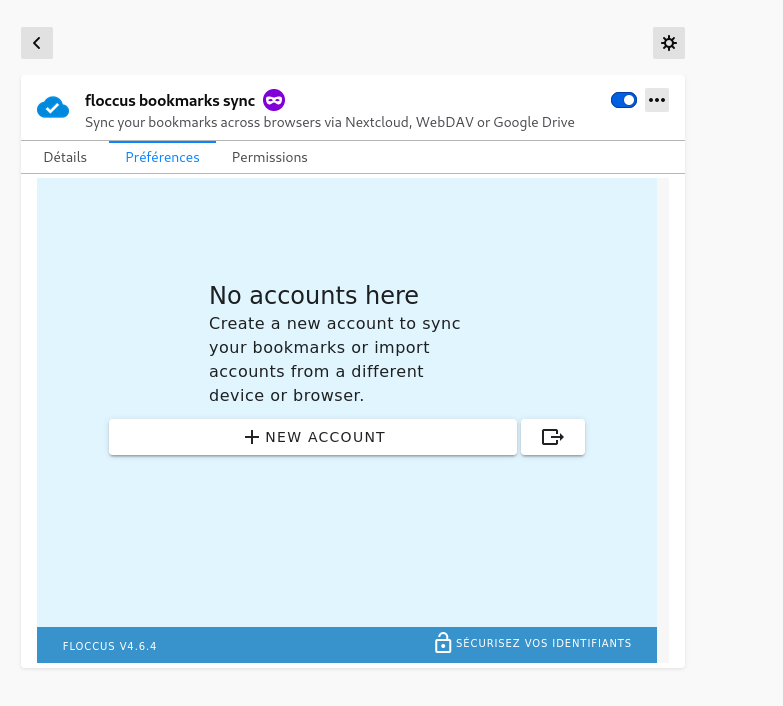Switch to the Détails tab
The width and height of the screenshot is (783, 706).
(65, 157)
